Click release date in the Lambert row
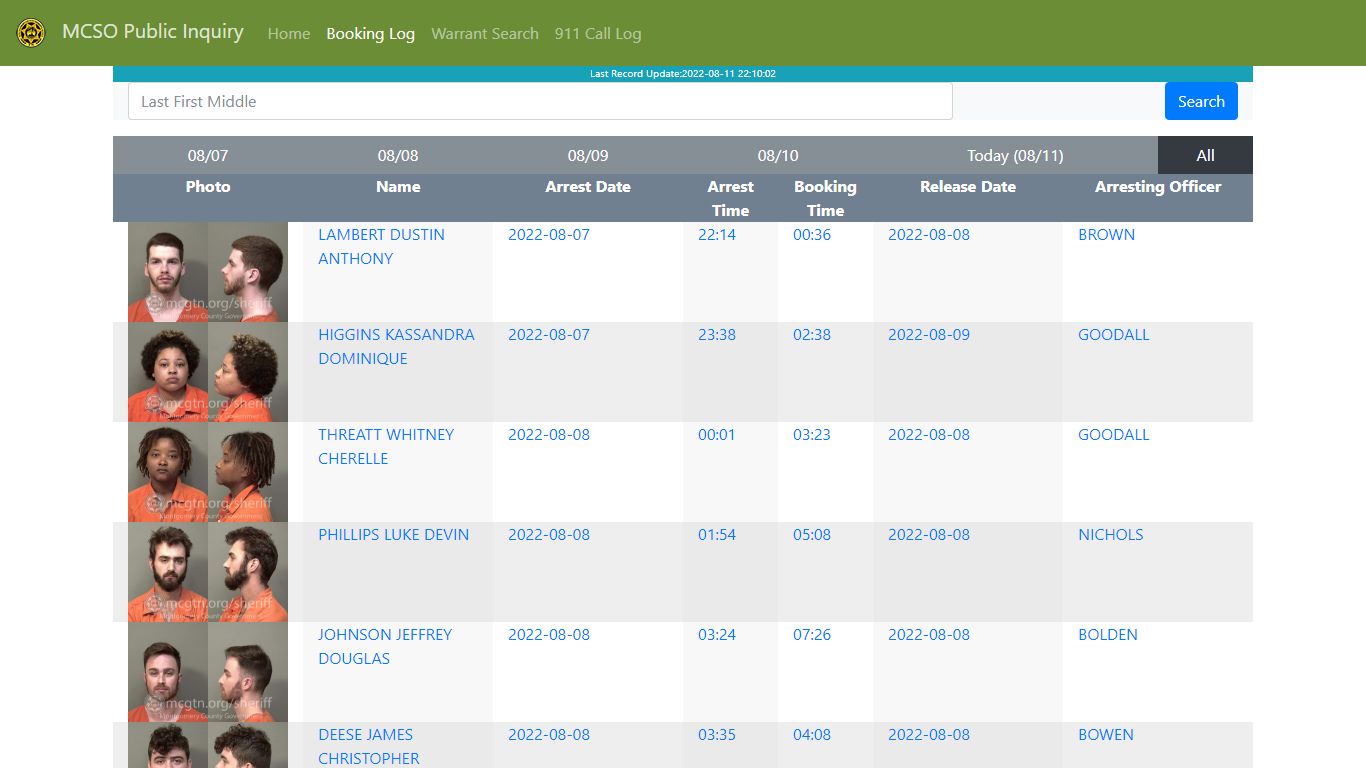Viewport: 1366px width, 768px height. coord(929,234)
